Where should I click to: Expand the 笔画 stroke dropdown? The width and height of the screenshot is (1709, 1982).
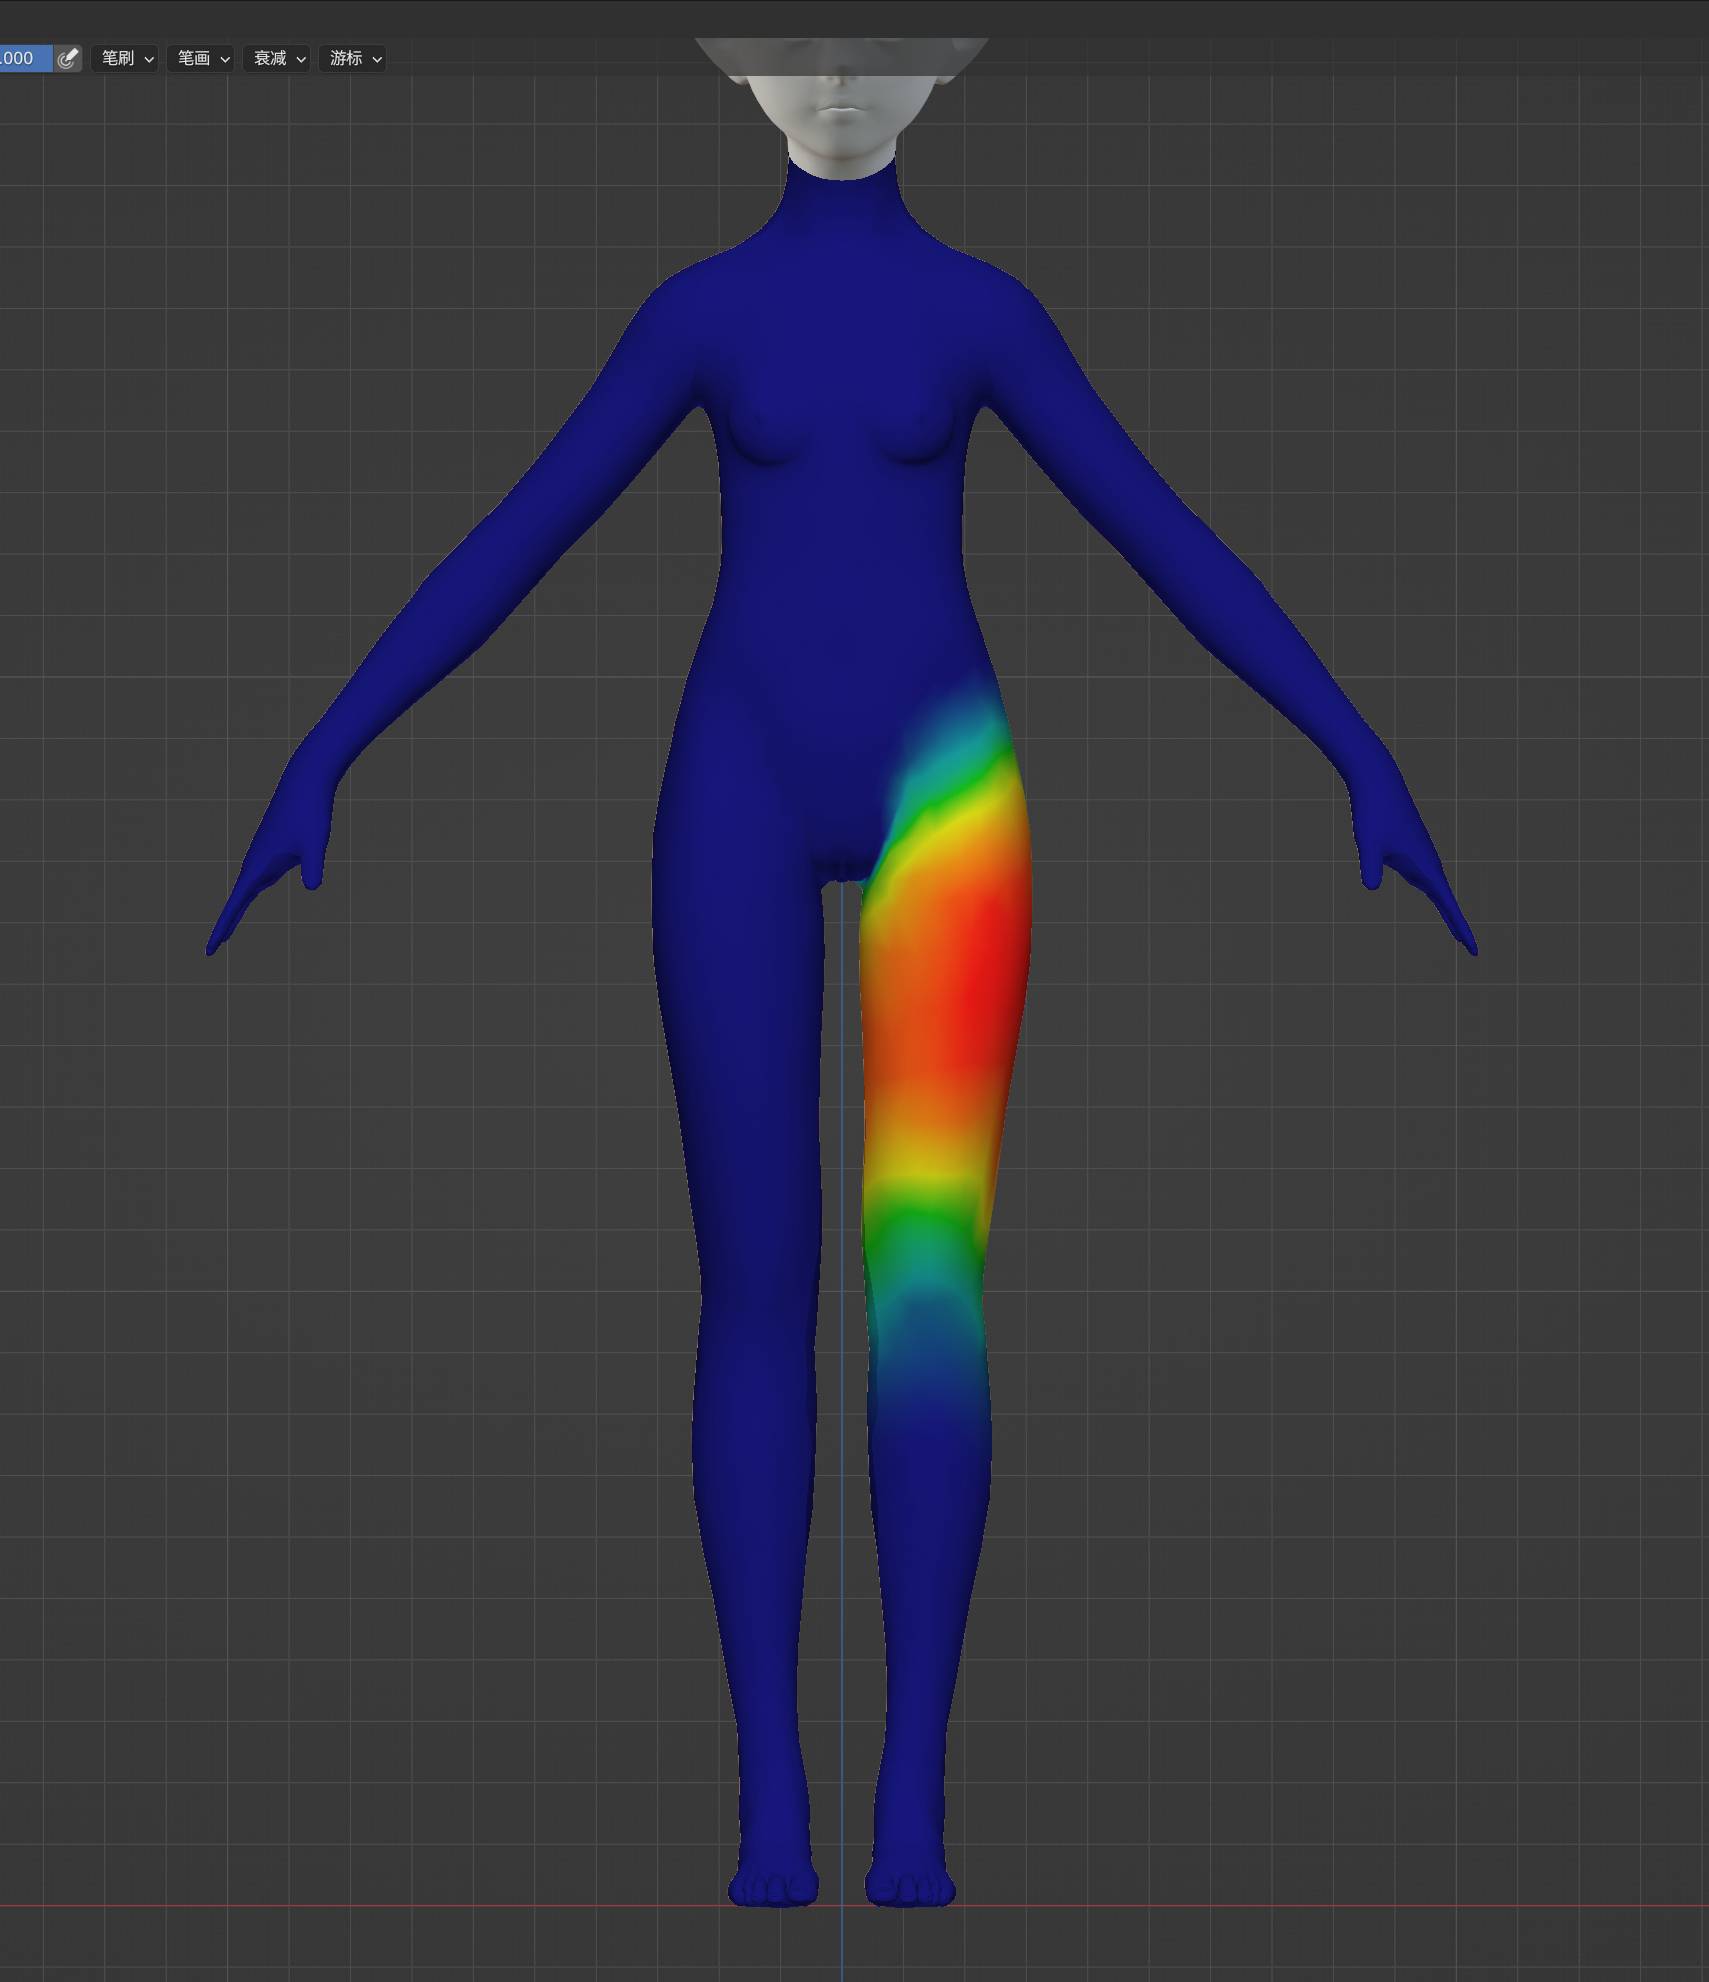202,59
